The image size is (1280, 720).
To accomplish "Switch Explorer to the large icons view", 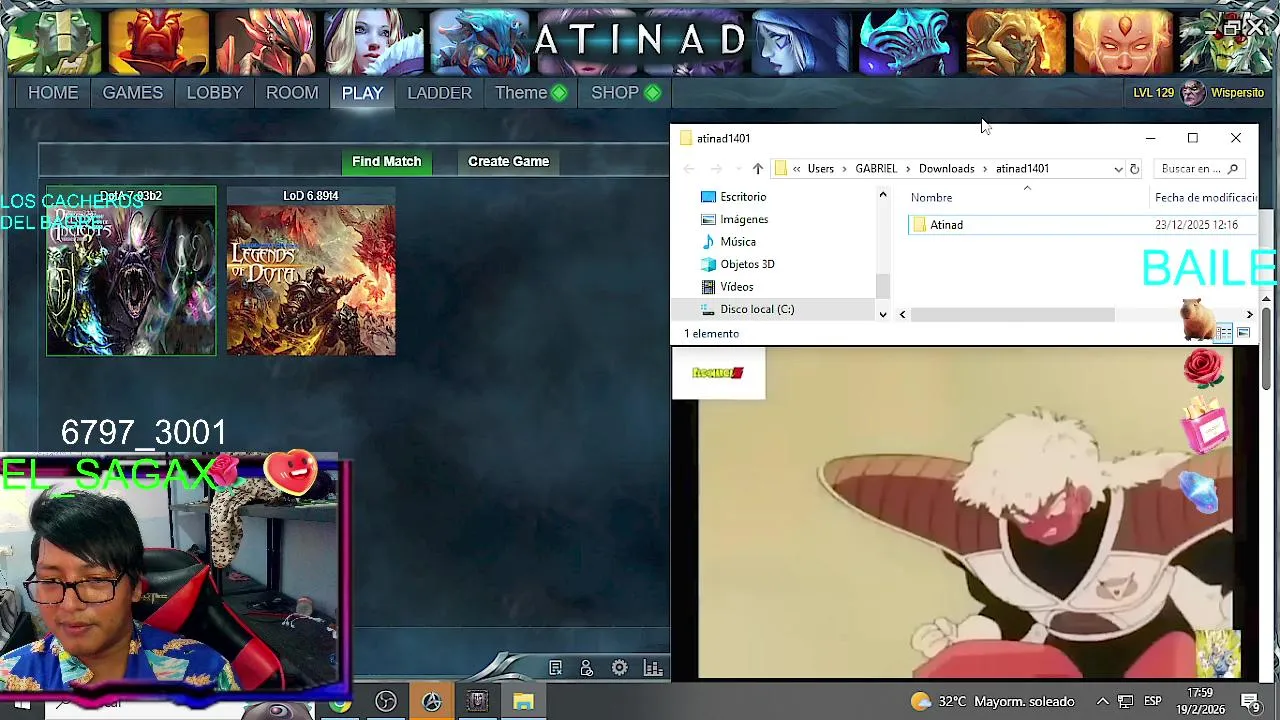I will [x=1243, y=333].
